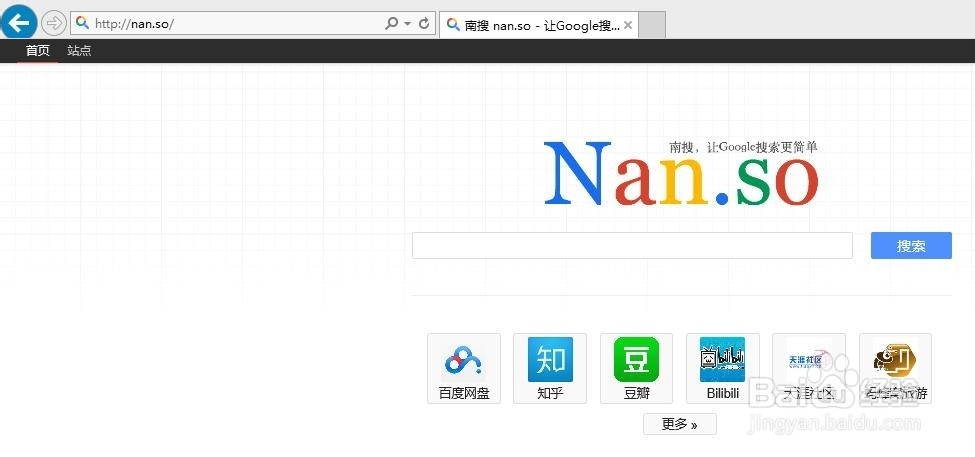Click the browser back arrow button
The image size is (975, 457).
pyautogui.click(x=19, y=23)
